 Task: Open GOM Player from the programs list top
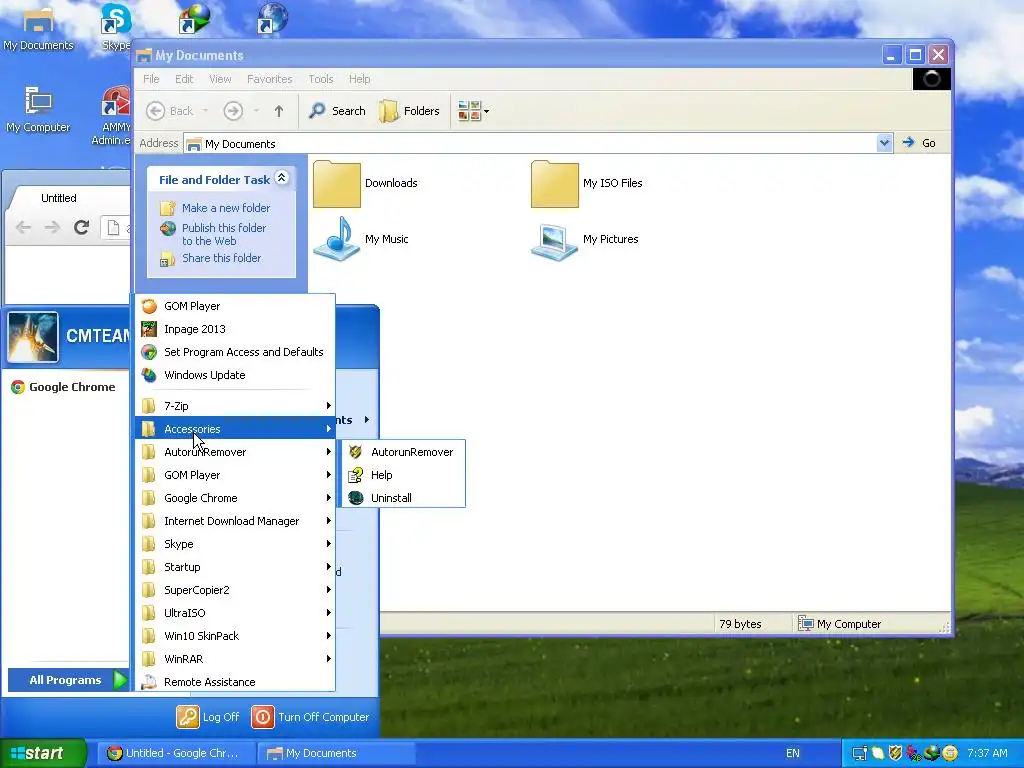pyautogui.click(x=235, y=306)
